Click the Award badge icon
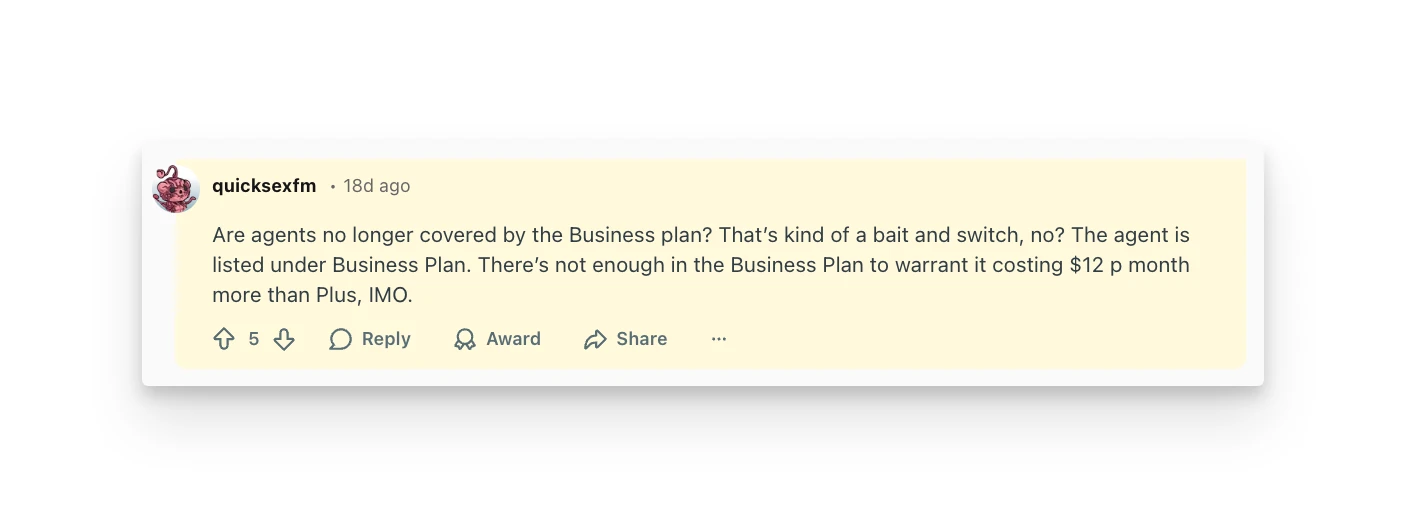 tap(465, 339)
